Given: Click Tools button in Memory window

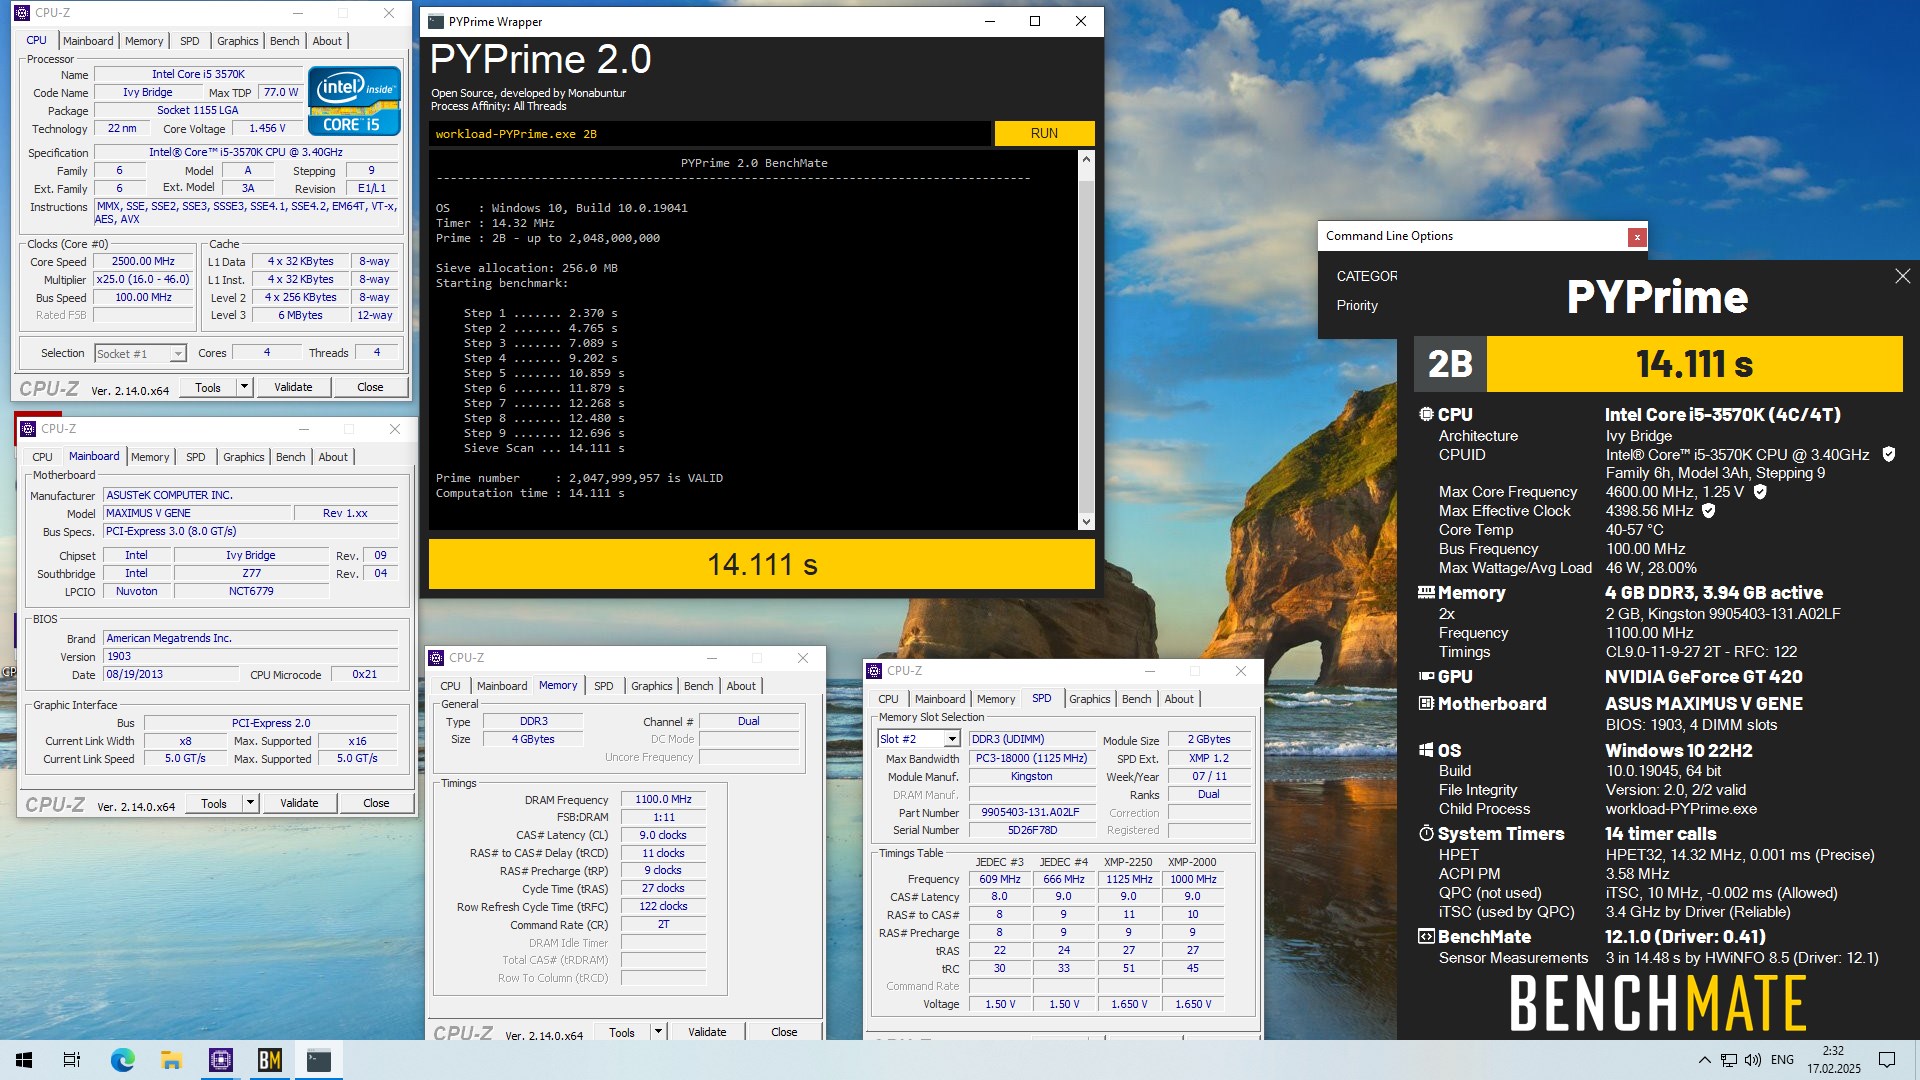Looking at the screenshot, I should point(622,1032).
